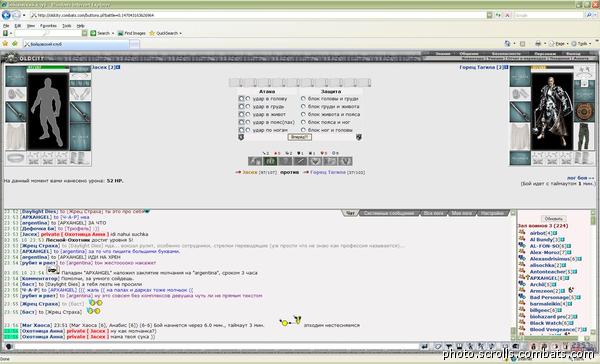600x364 pixels.
Task: Click player name Alexandrisimus in list
Action: [549, 259]
